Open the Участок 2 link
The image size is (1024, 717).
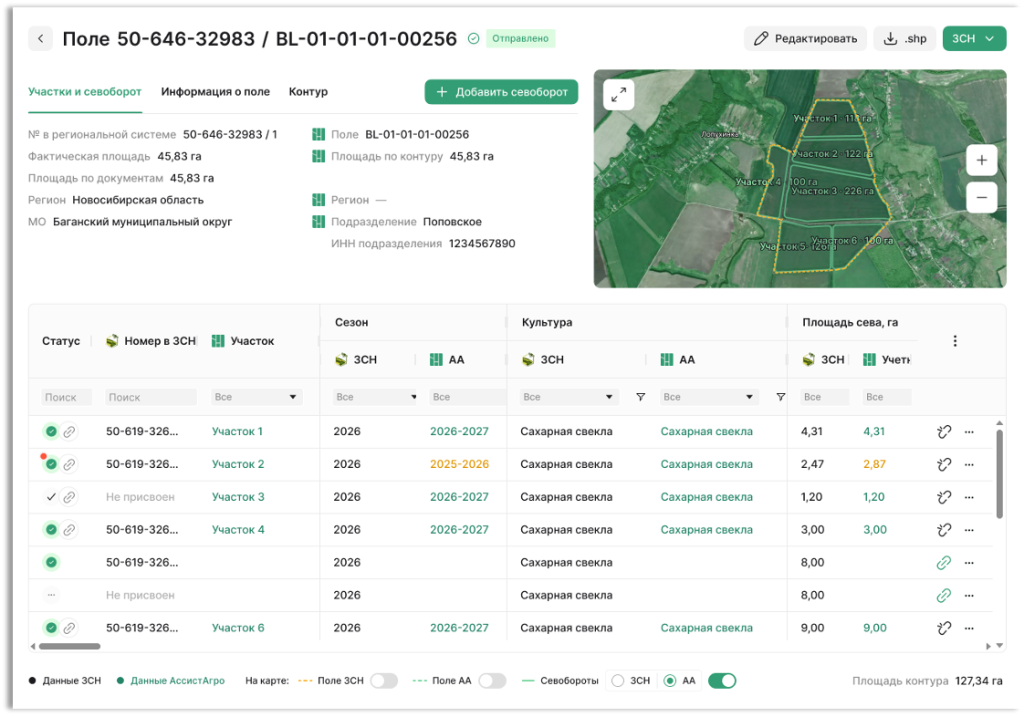pyautogui.click(x=238, y=464)
